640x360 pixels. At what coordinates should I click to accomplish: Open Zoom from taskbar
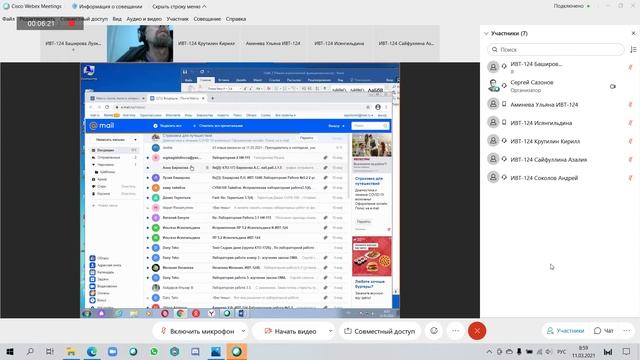(x=112, y=352)
